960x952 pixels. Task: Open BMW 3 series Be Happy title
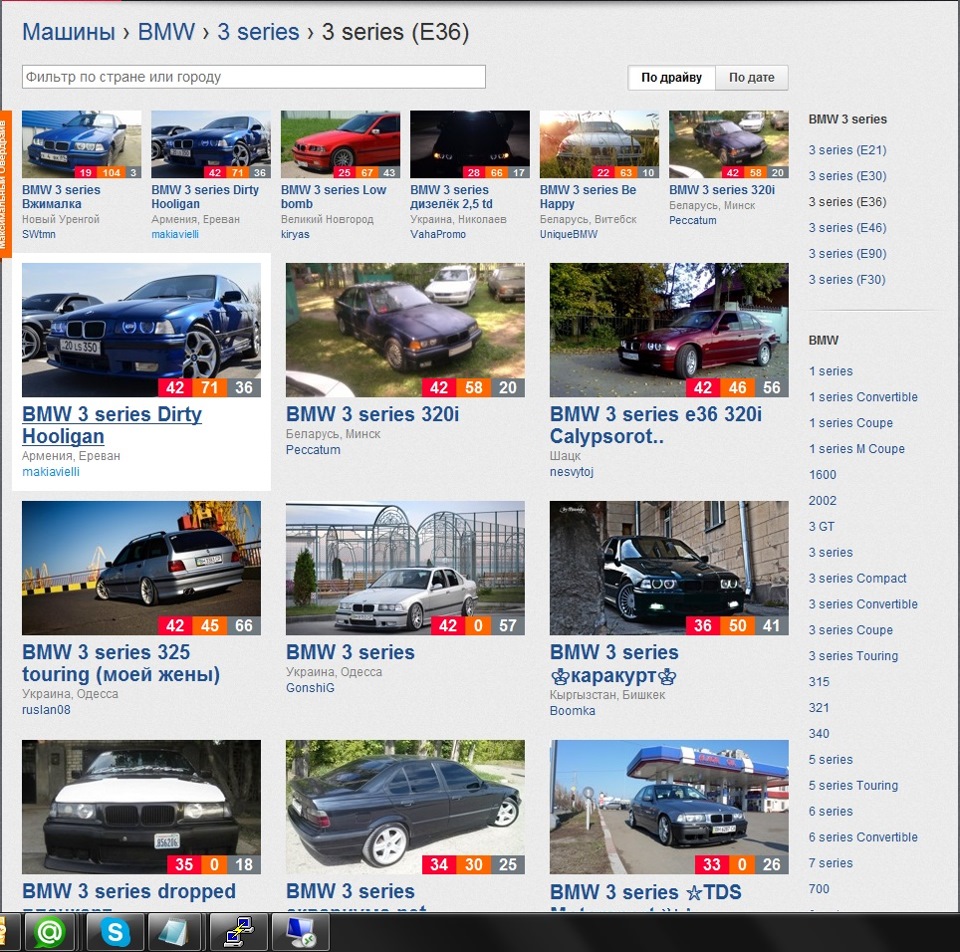pyautogui.click(x=588, y=197)
